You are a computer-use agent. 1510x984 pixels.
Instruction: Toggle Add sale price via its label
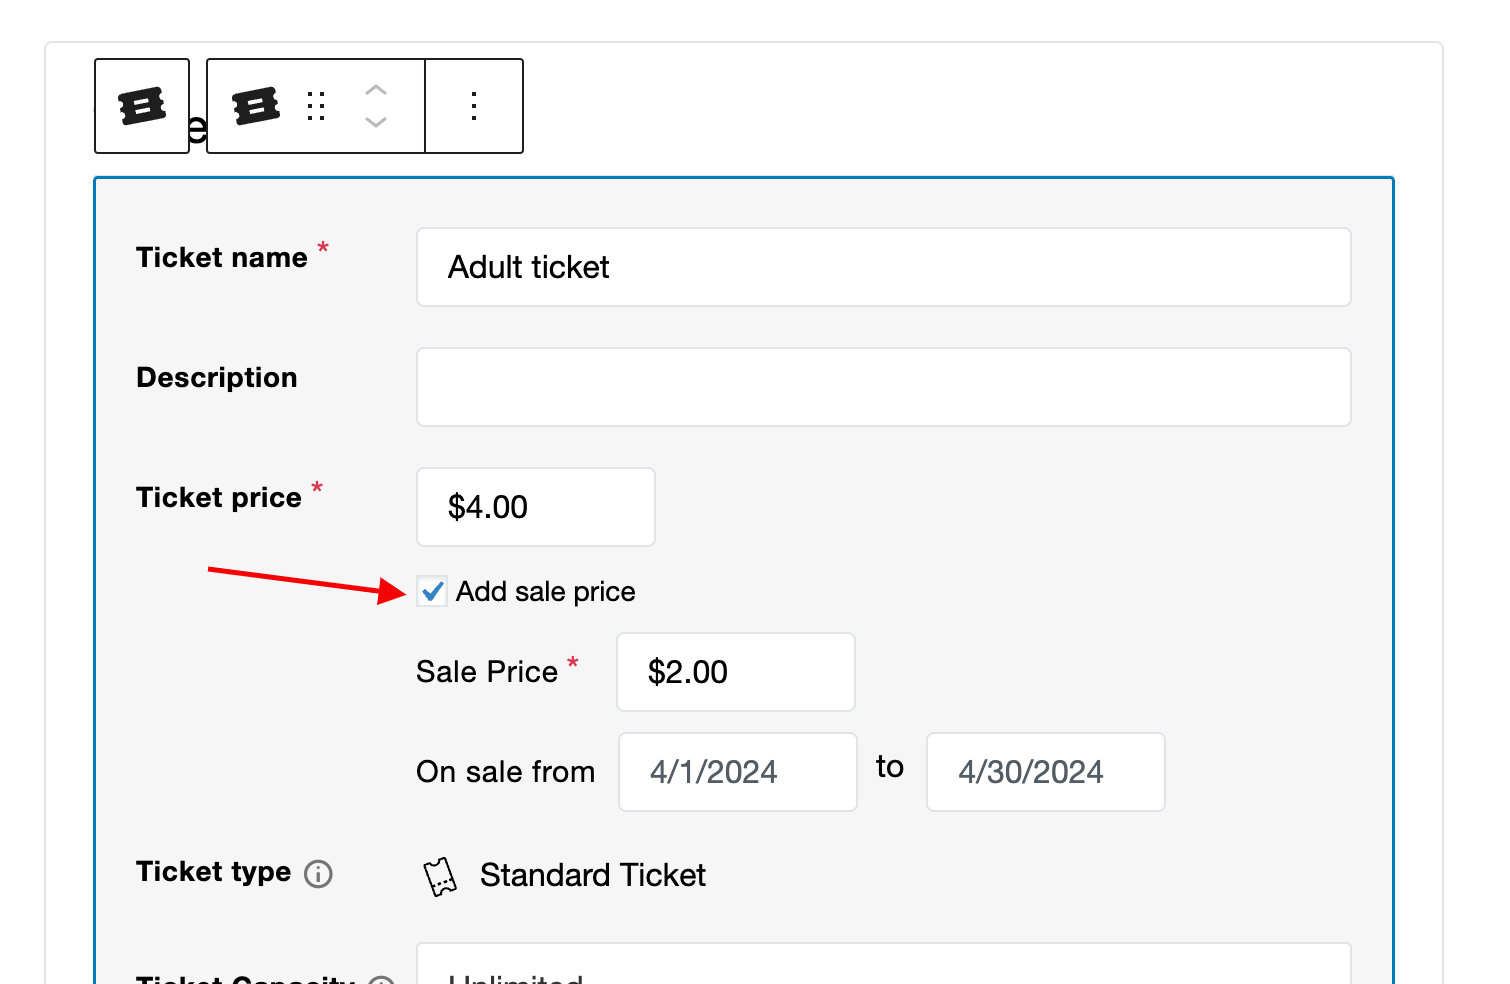pyautogui.click(x=546, y=591)
